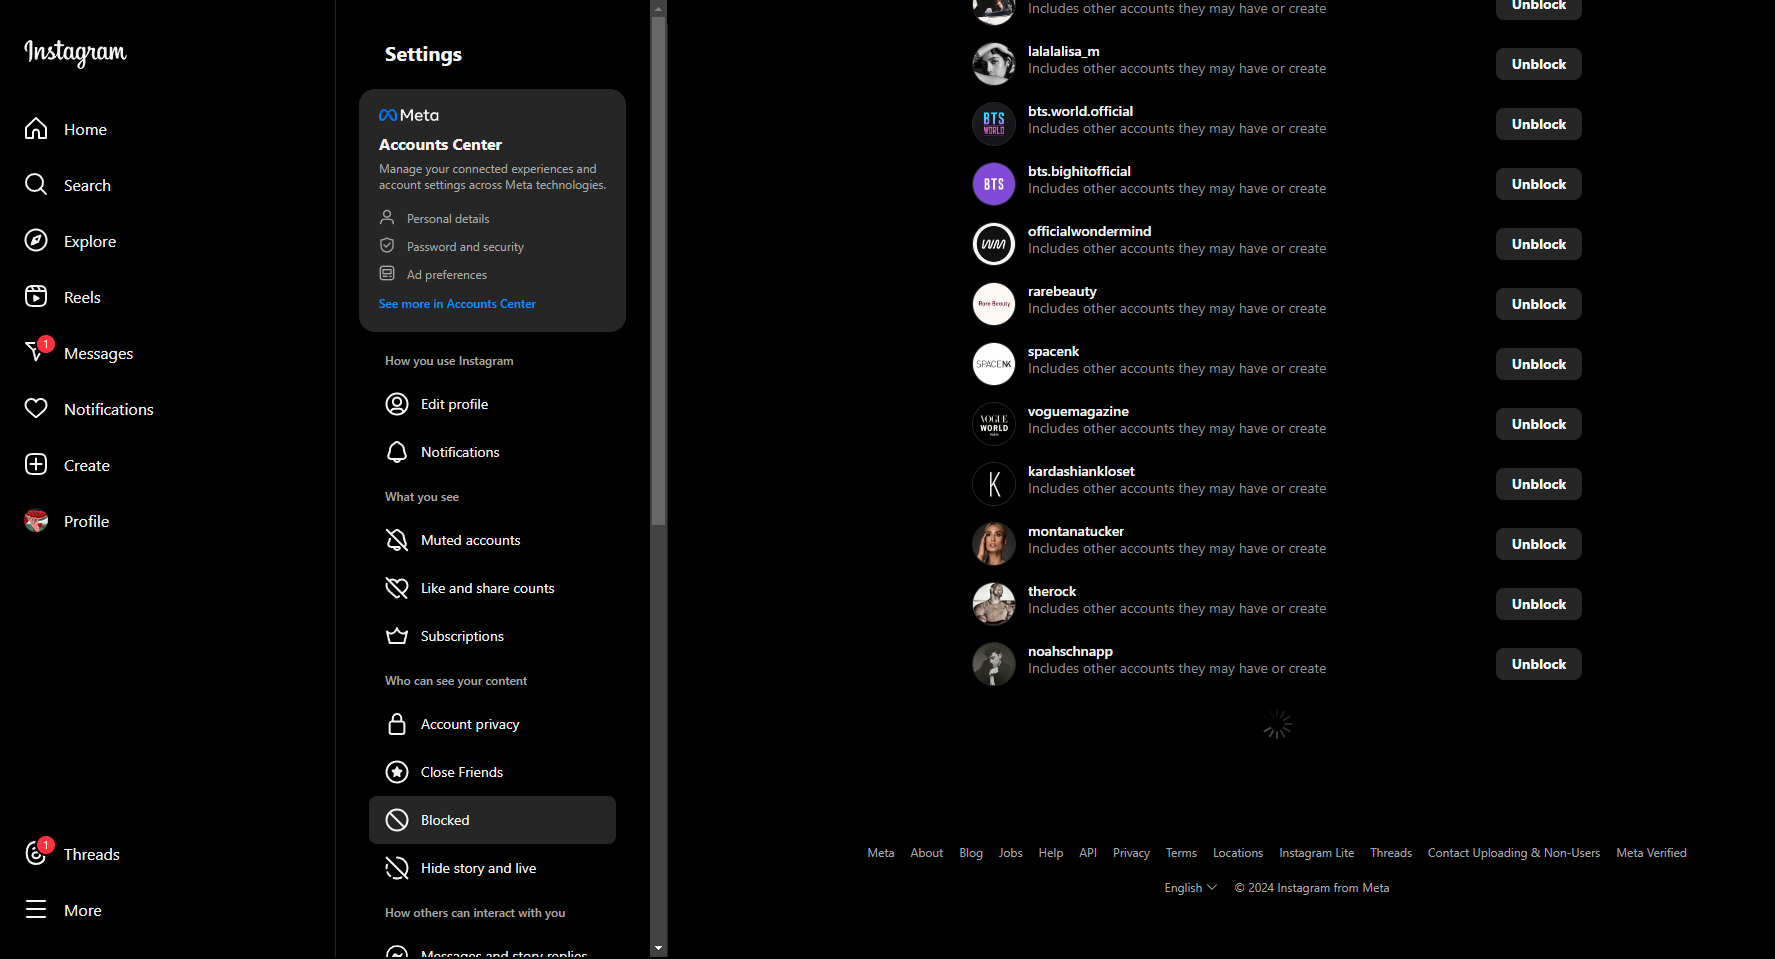1775x959 pixels.
Task: Click the Instagram logo
Action: point(75,52)
